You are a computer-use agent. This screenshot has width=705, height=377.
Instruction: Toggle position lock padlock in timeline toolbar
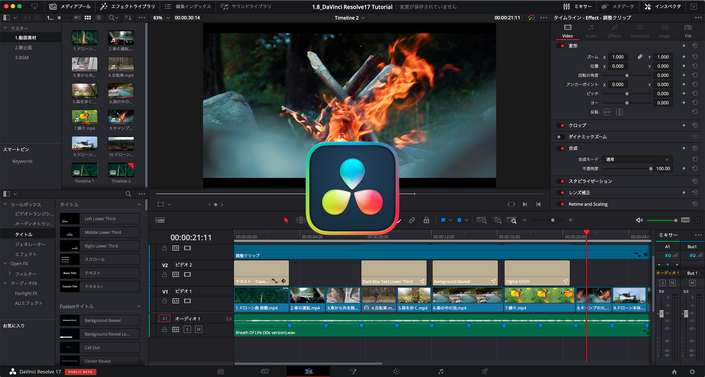pos(426,220)
